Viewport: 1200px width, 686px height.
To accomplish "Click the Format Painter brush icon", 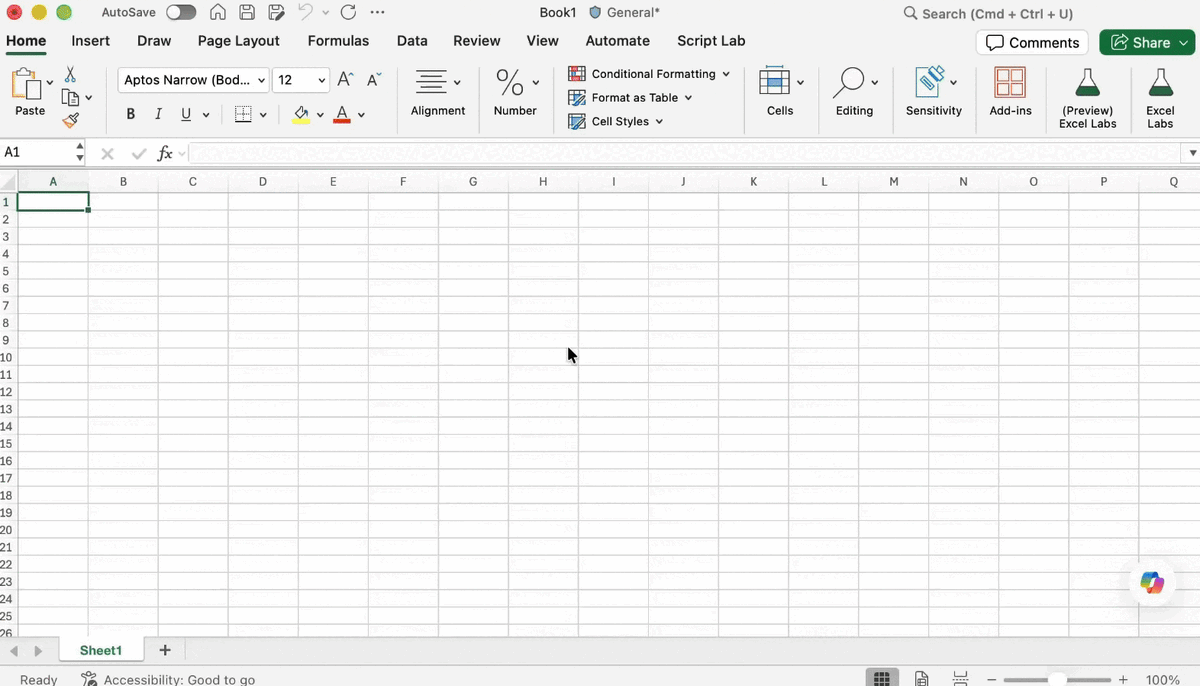I will point(70,120).
